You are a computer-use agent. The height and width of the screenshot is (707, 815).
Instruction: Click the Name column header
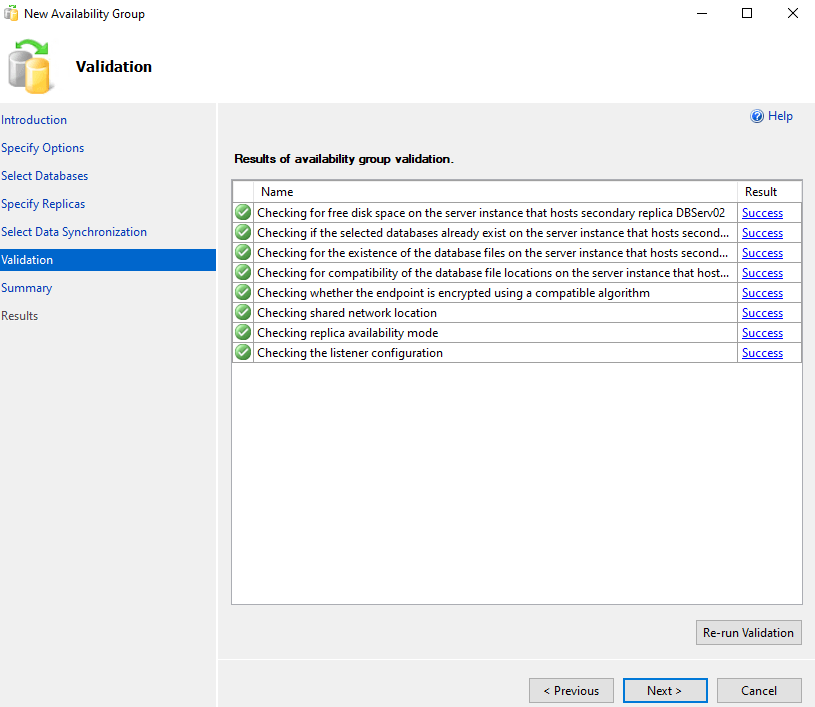[277, 191]
